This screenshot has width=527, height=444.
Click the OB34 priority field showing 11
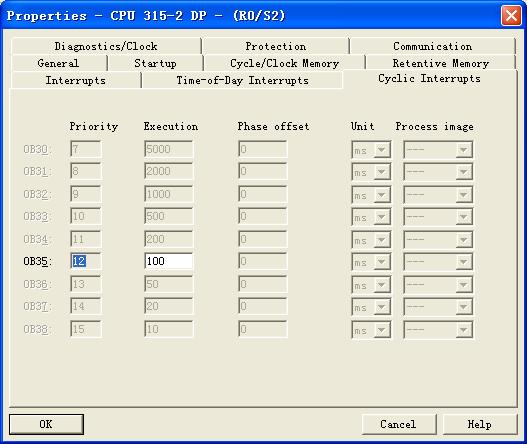coord(85,239)
